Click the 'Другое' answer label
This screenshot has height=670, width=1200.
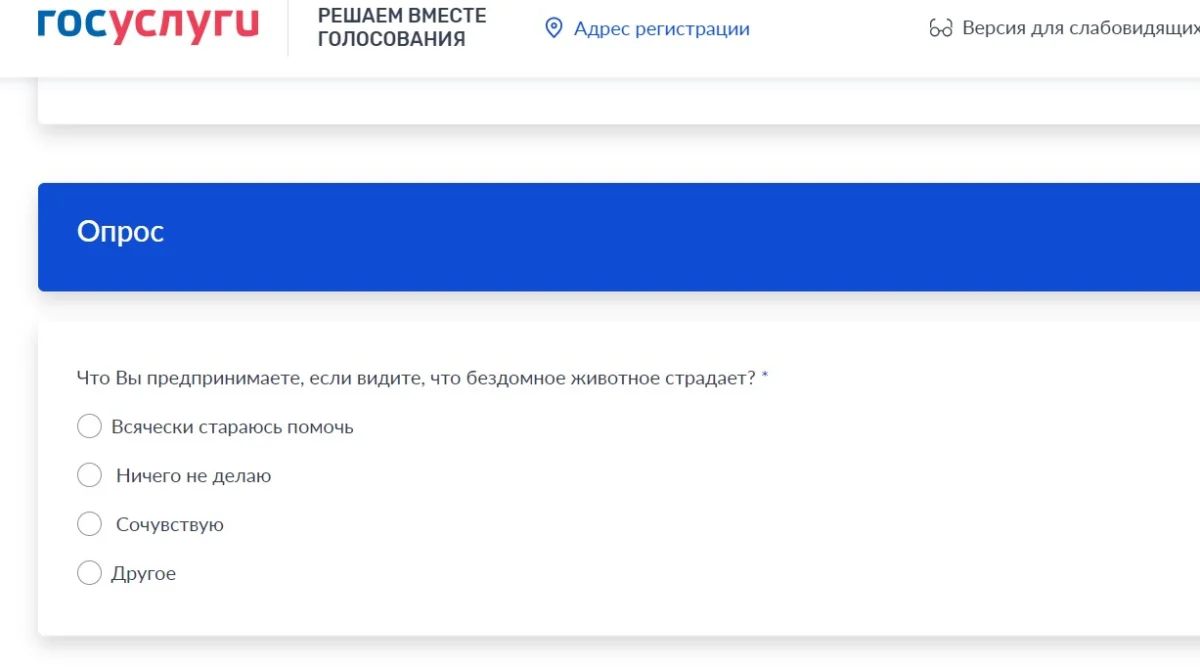point(143,573)
